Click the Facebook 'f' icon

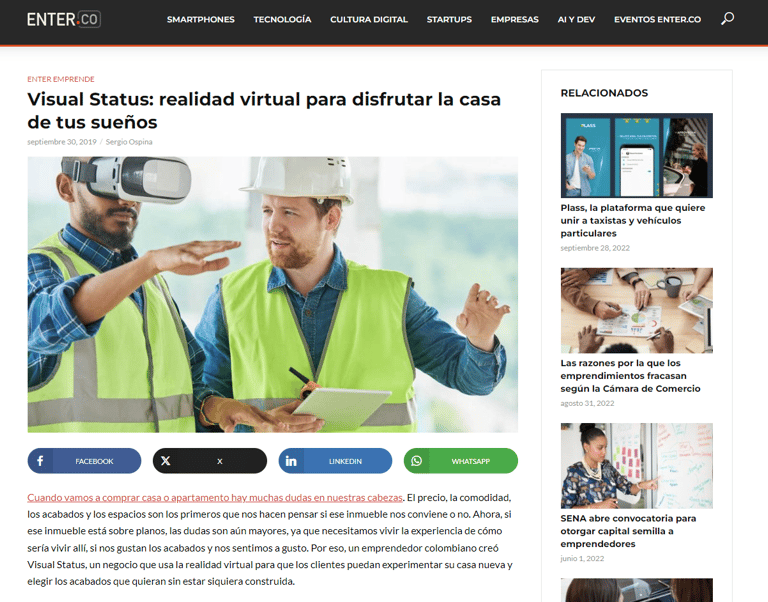40,461
